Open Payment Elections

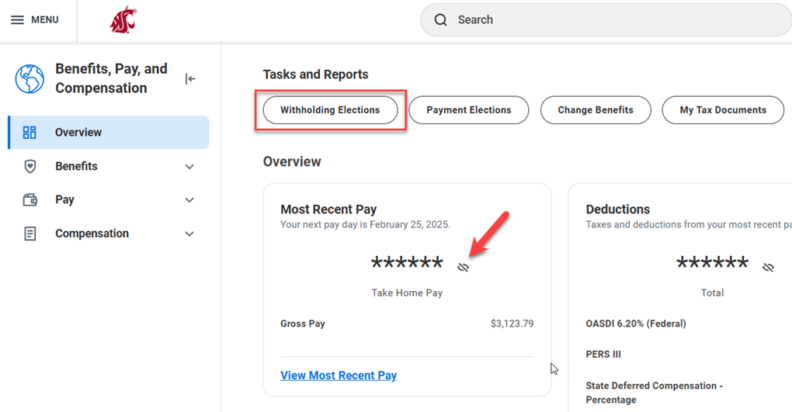pos(469,110)
